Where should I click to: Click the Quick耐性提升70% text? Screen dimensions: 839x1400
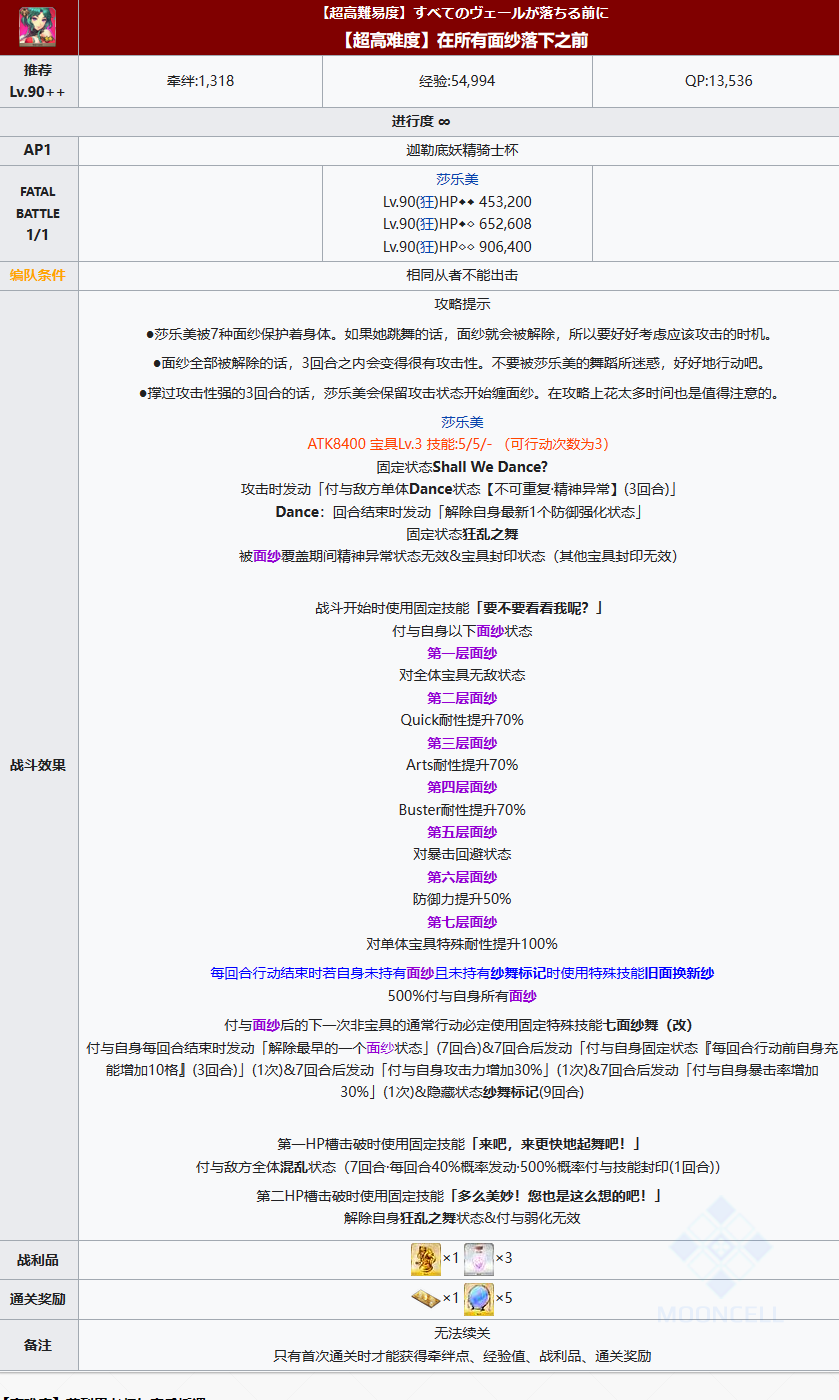tap(462, 720)
